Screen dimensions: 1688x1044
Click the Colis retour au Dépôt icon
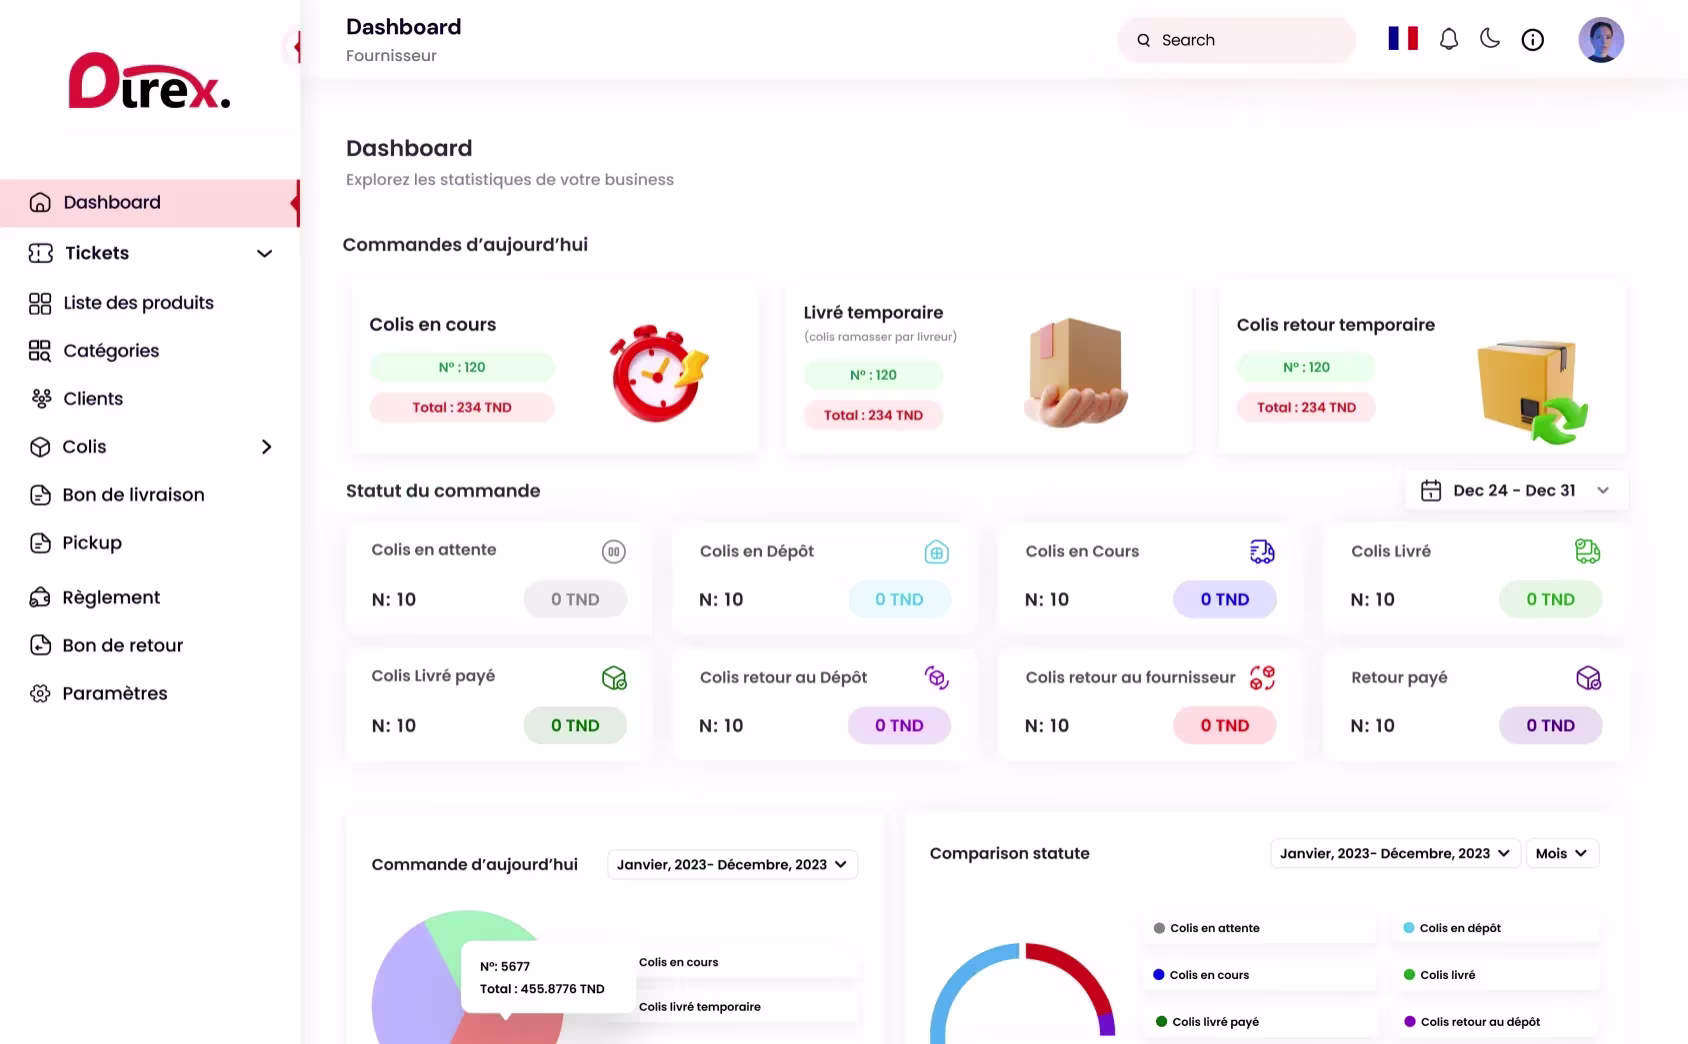coord(937,678)
